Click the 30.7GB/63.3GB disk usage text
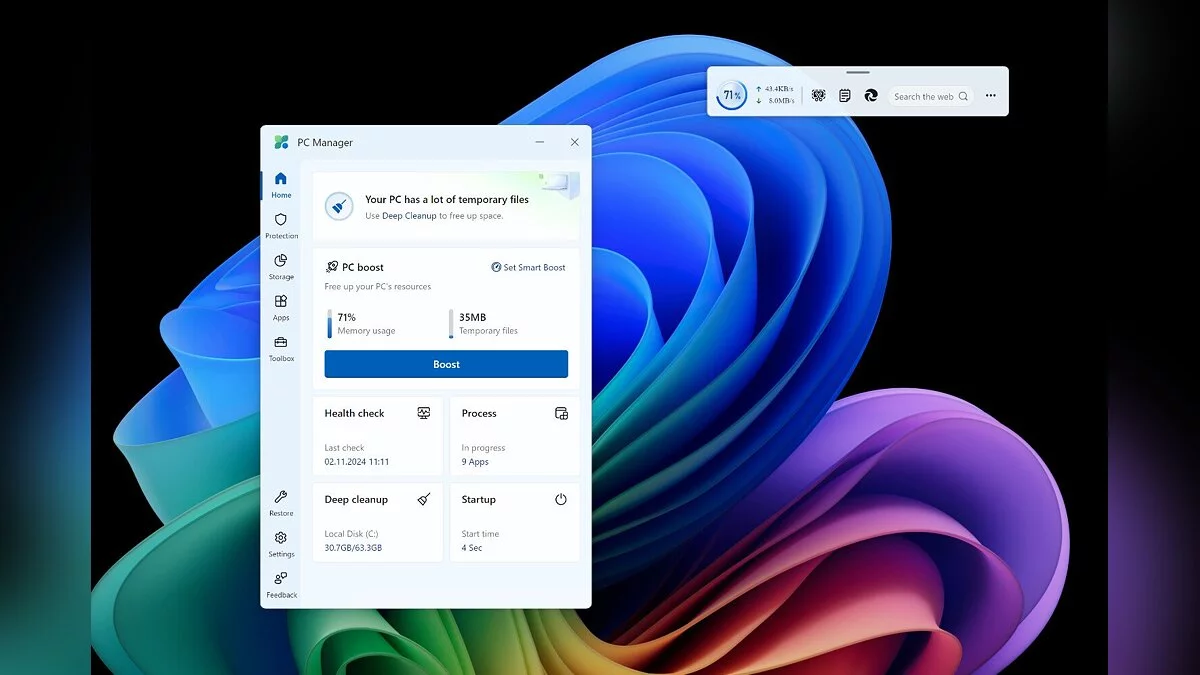This screenshot has height=675, width=1200. 353,548
